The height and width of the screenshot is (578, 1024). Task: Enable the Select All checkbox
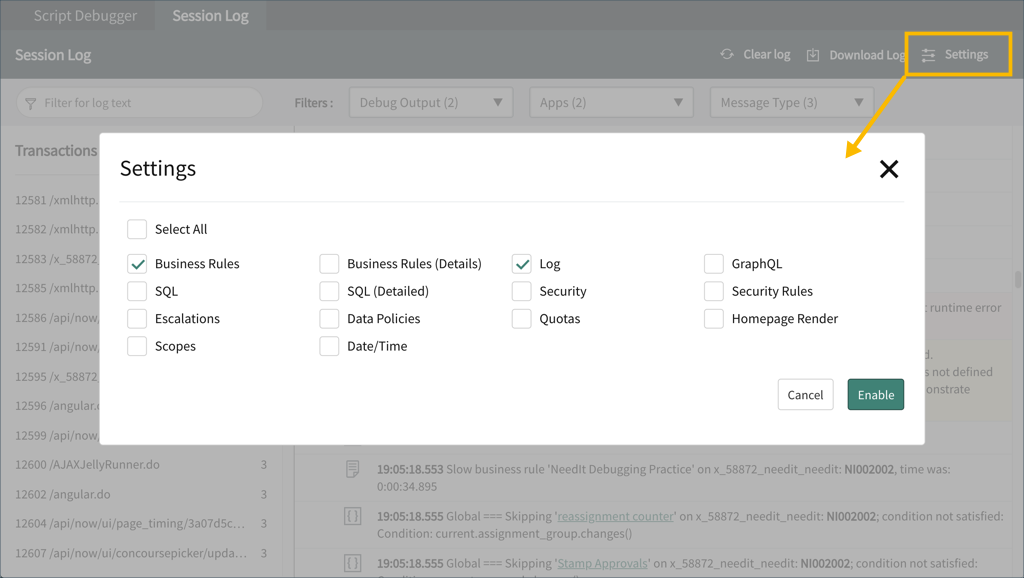[137, 229]
